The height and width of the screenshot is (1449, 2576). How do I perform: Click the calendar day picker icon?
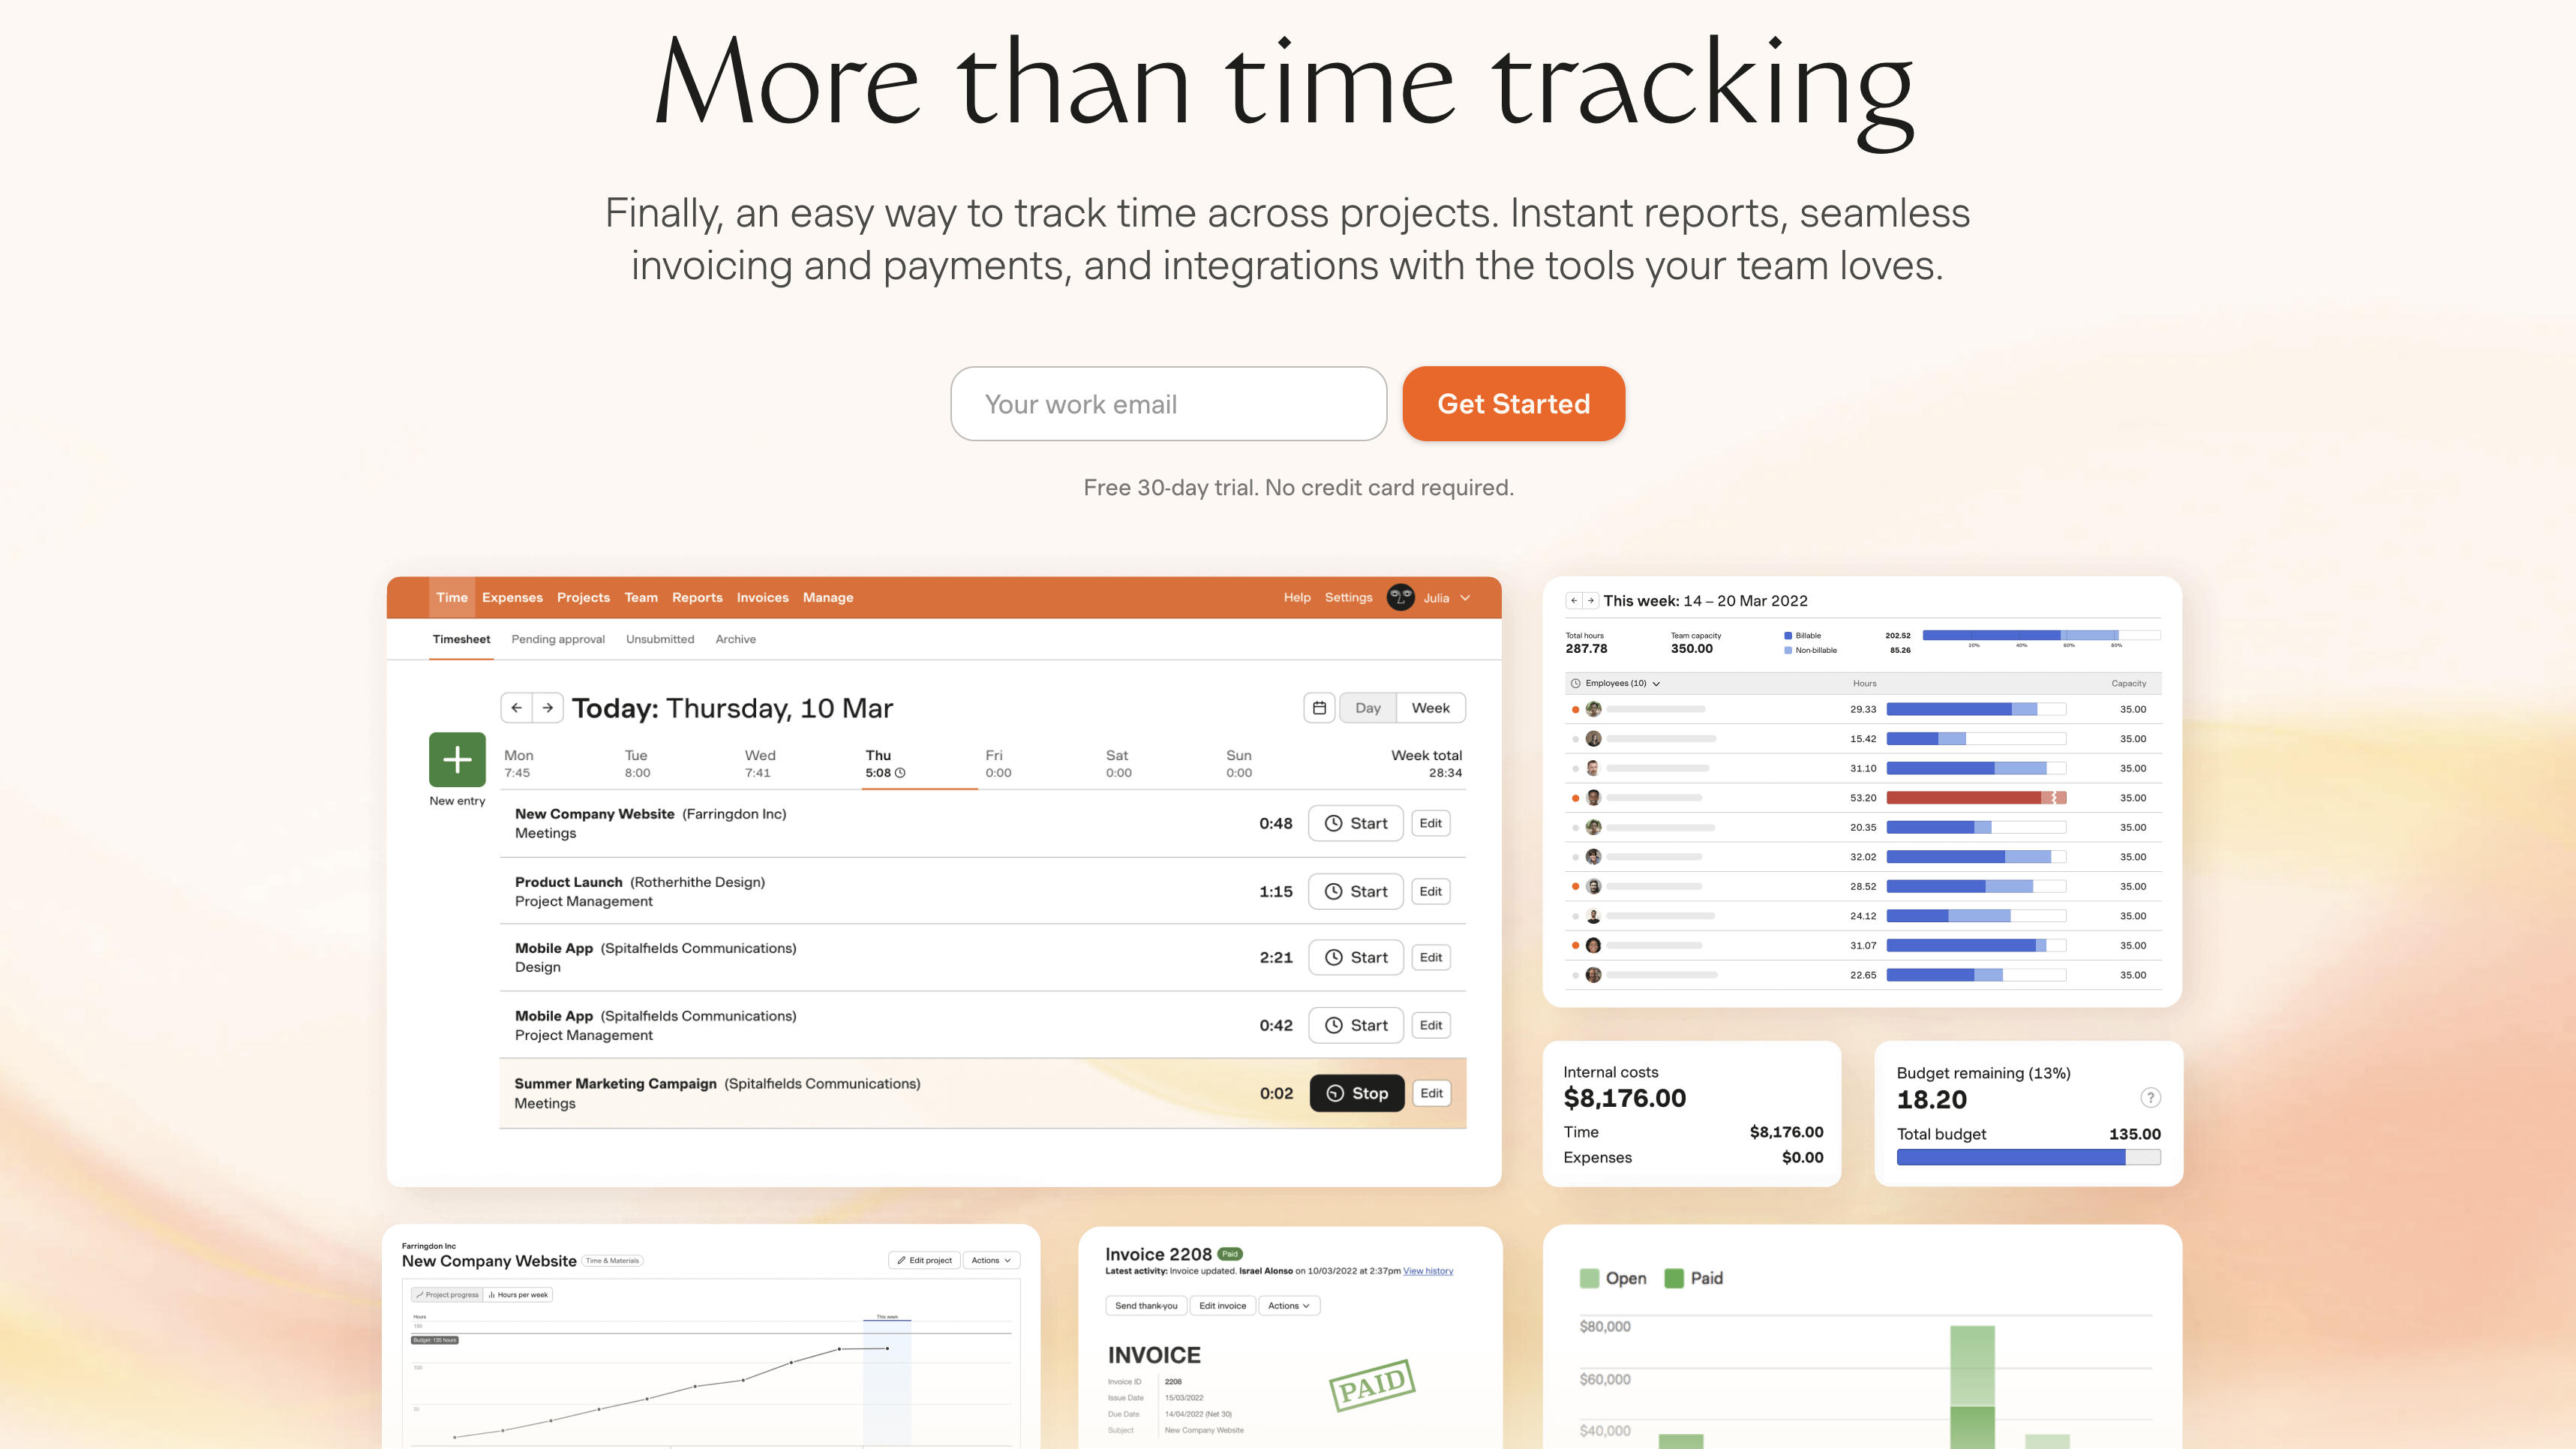point(1318,706)
